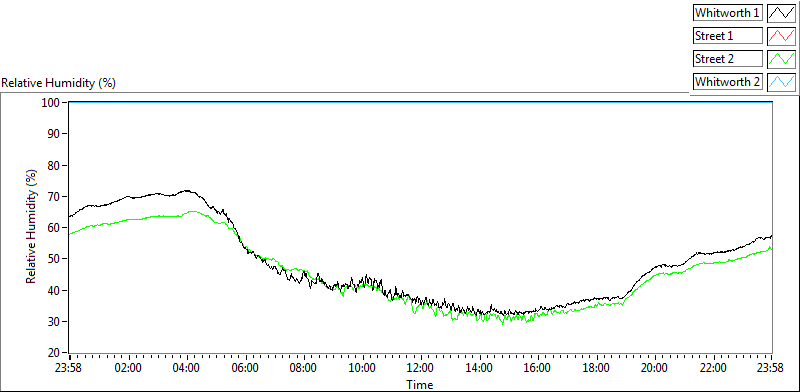Viewport: 800px width, 392px height.
Task: Click the 16:00 time axis label
Action: [537, 369]
